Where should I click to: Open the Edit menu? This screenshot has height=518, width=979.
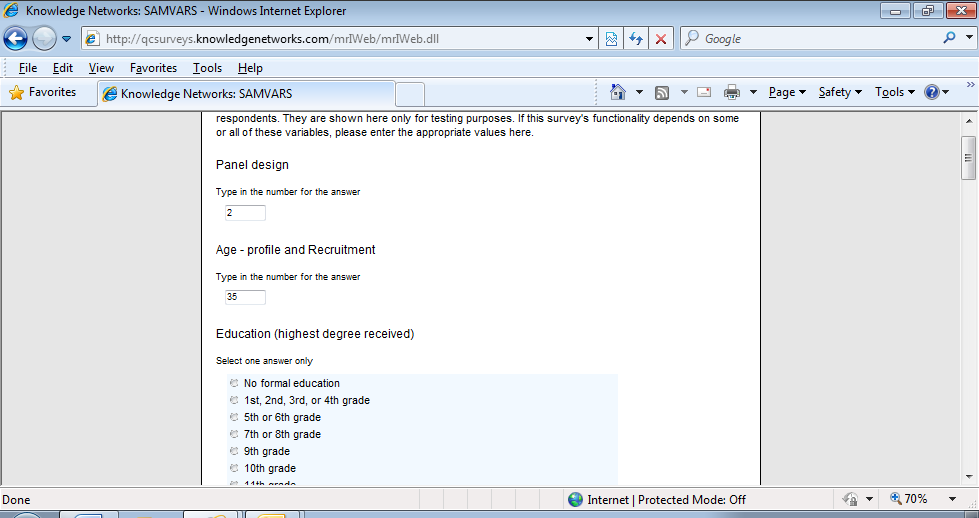coord(62,67)
